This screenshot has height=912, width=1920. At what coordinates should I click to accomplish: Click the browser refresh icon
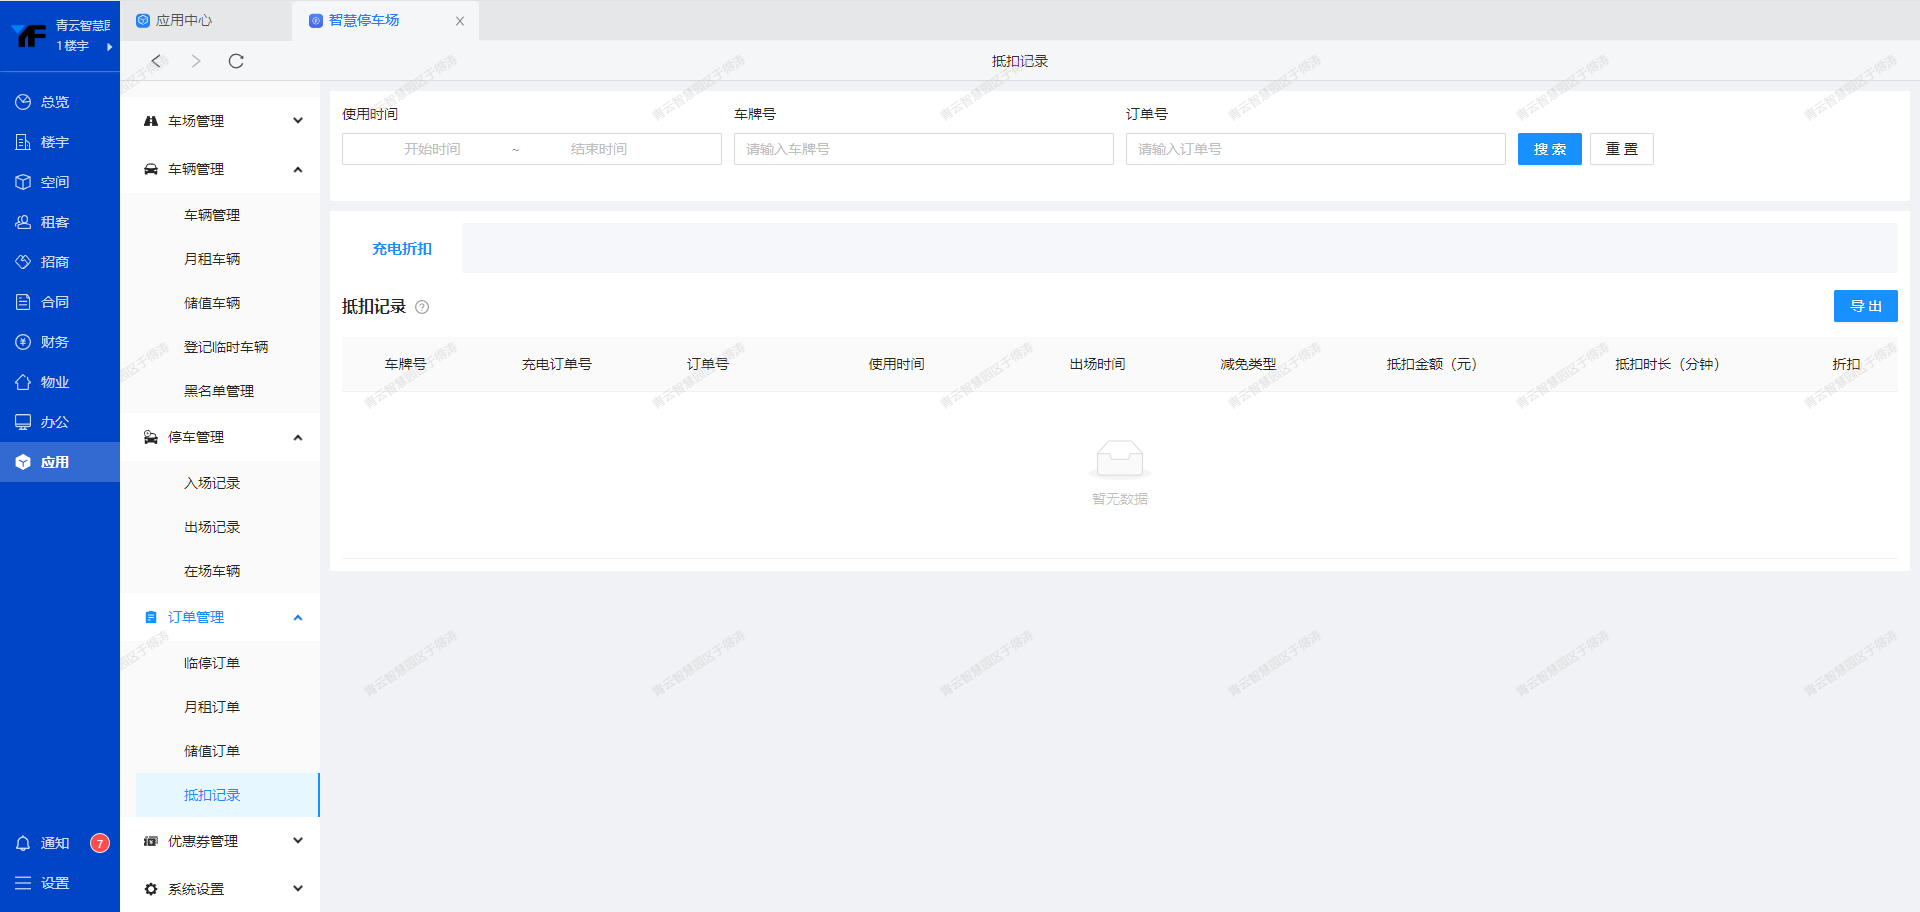[236, 61]
